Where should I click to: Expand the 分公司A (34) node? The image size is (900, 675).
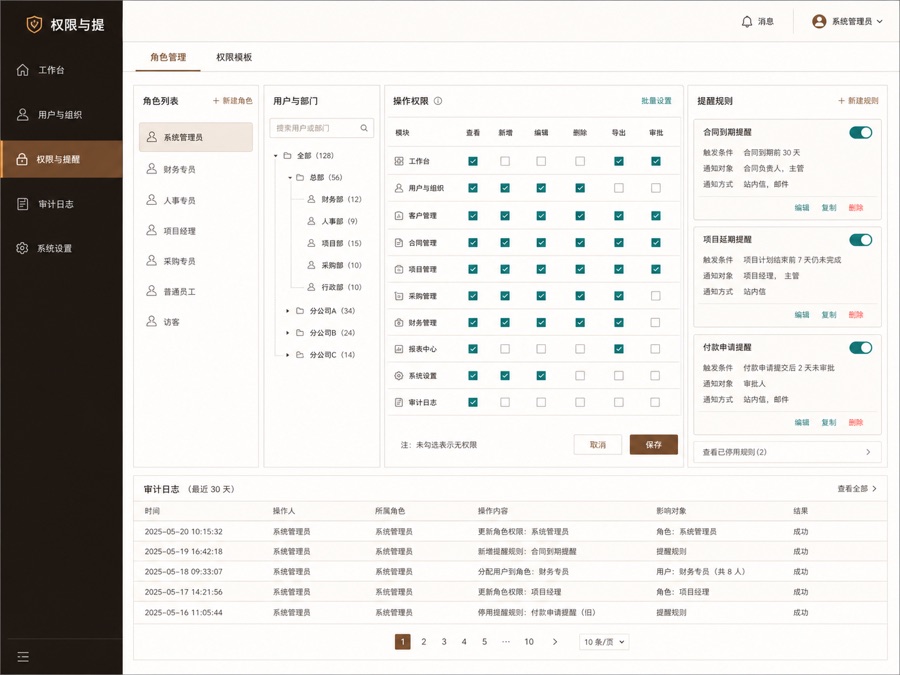tap(288, 311)
